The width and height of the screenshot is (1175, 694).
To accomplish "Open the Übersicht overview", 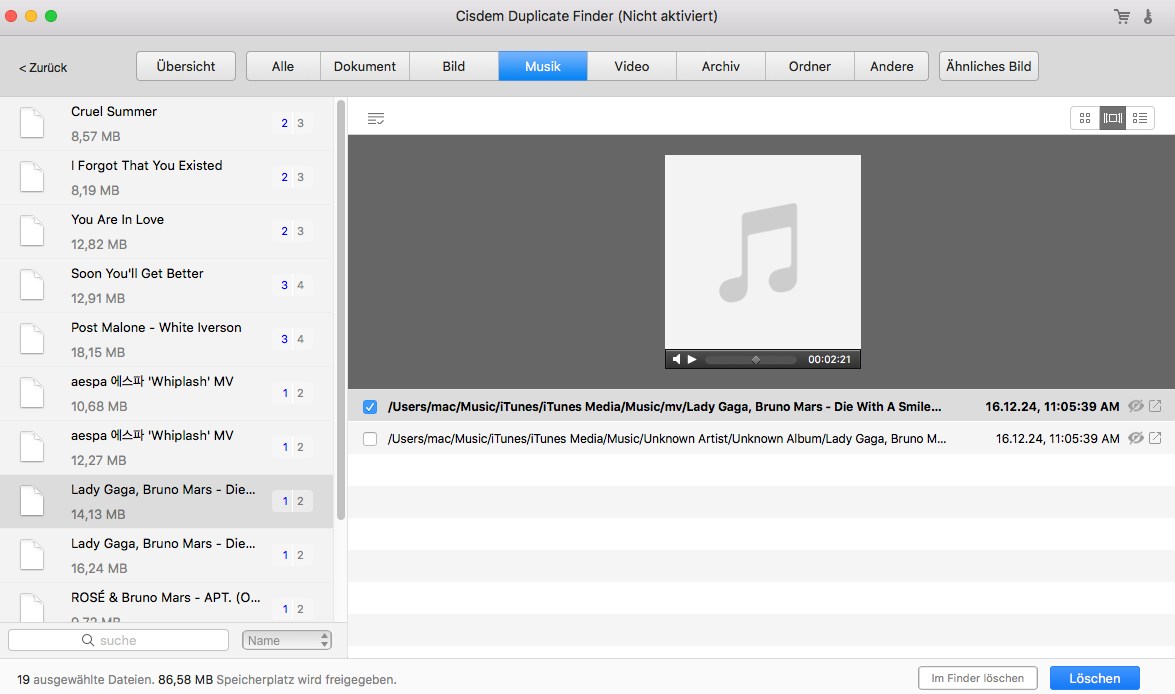I will coord(186,66).
